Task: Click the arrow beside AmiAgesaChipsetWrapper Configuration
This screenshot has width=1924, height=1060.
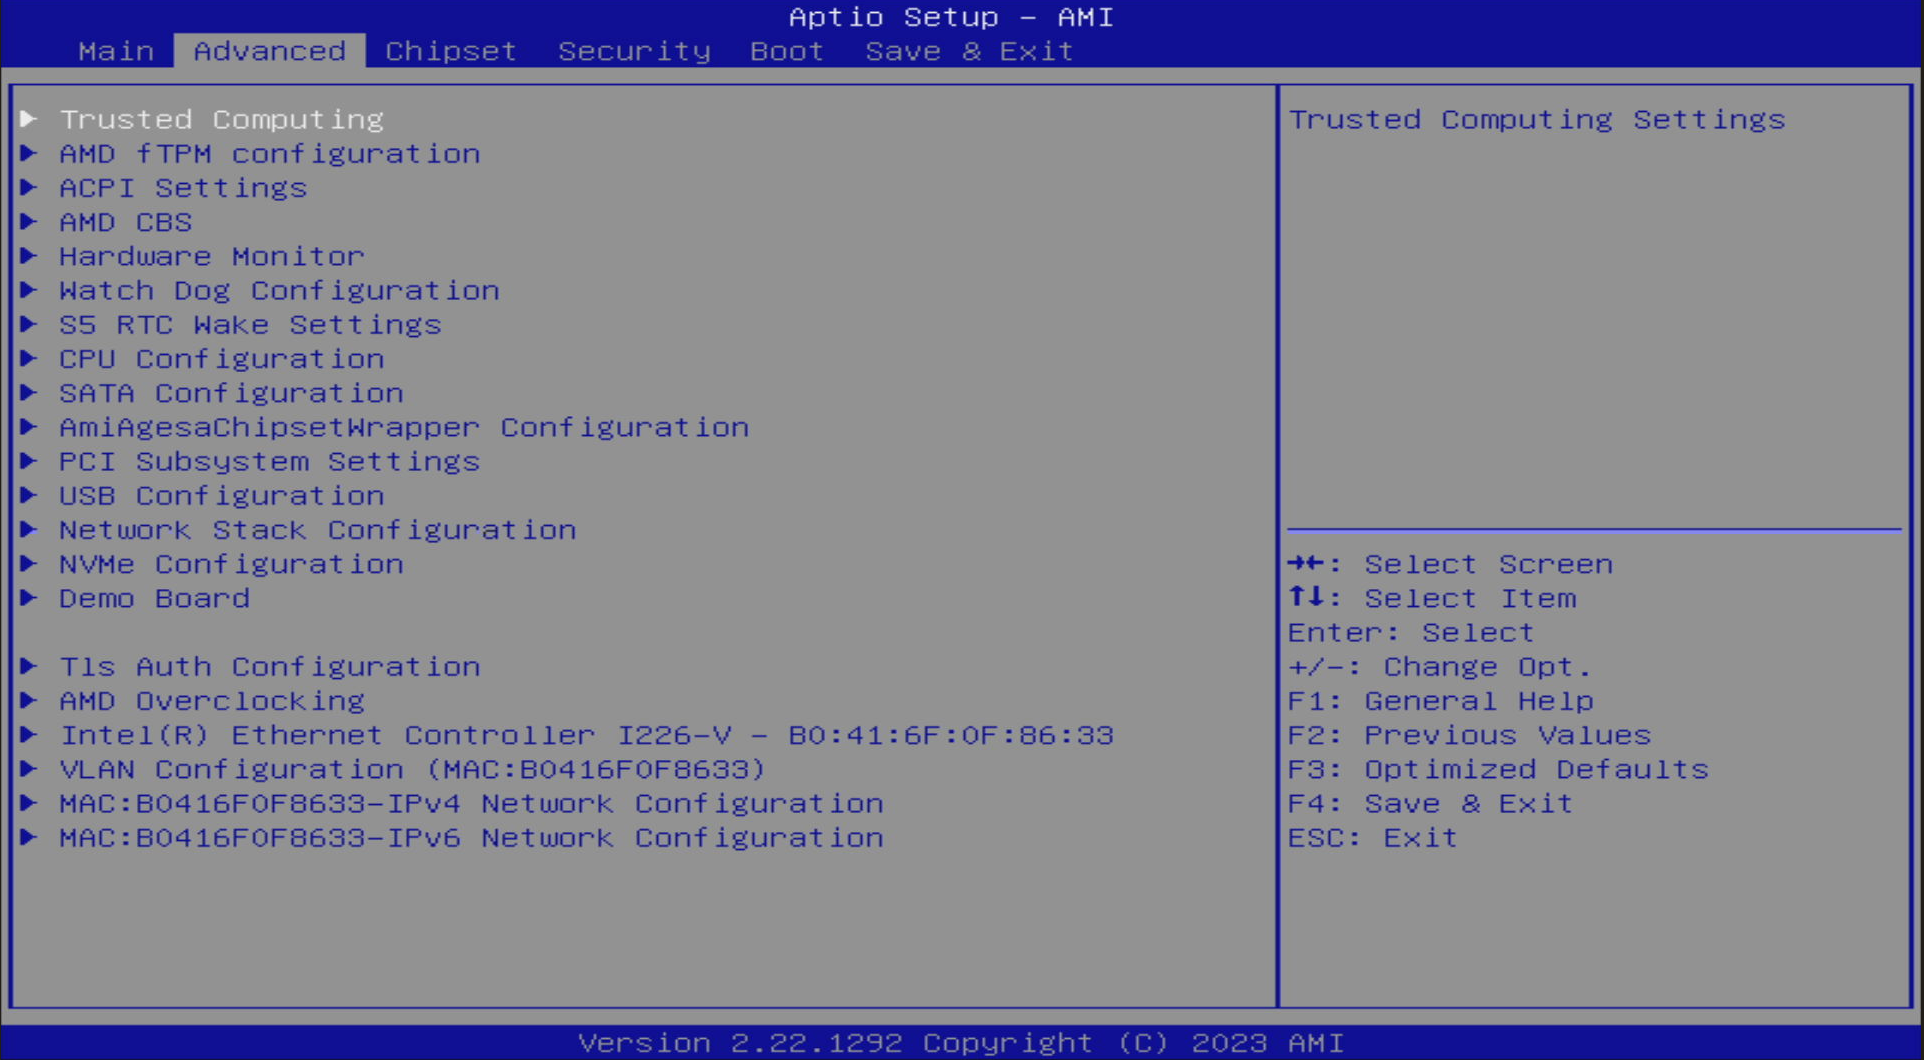Action: click(29, 426)
